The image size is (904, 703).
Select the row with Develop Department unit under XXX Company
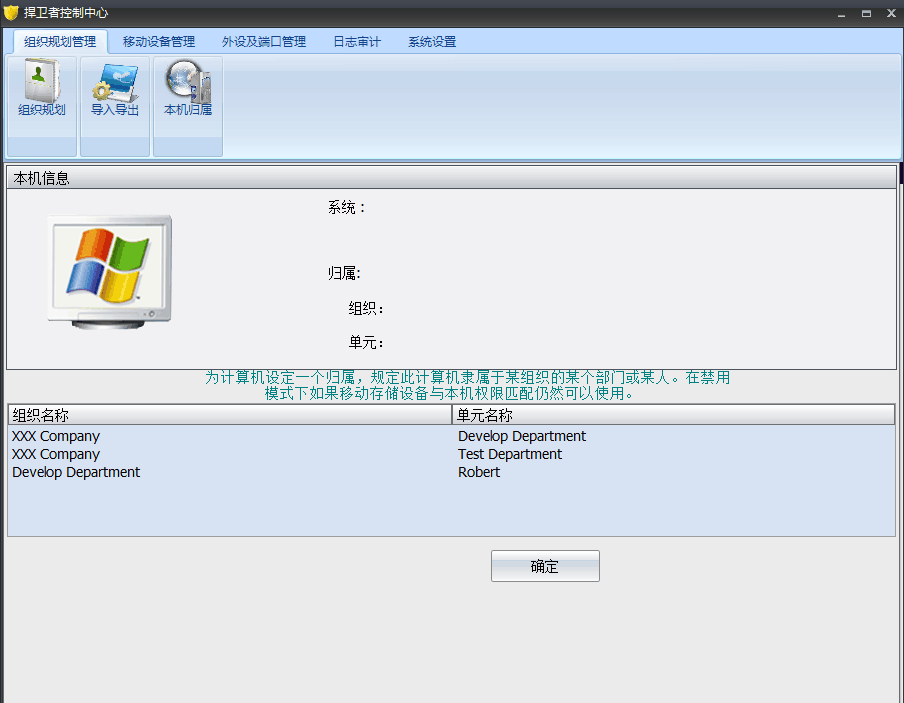(451, 436)
